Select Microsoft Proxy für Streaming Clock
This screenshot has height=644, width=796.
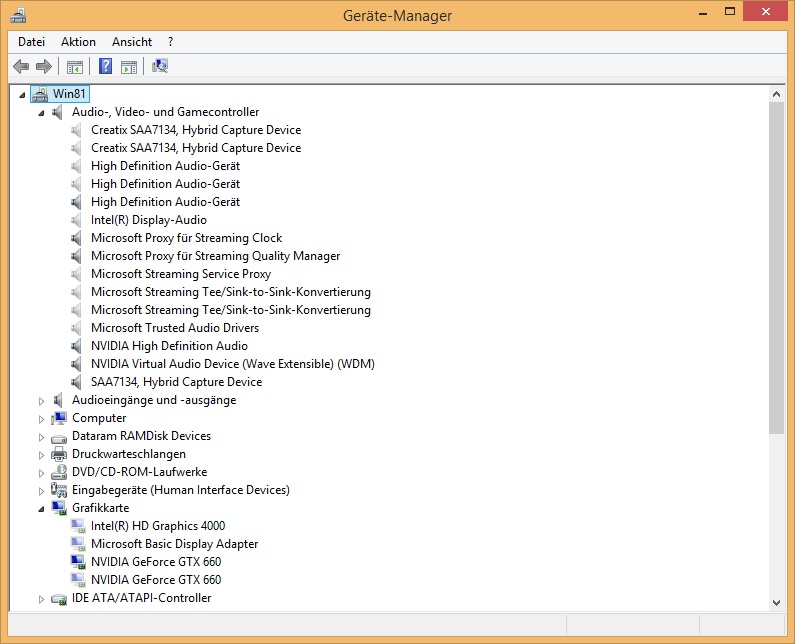click(x=186, y=238)
